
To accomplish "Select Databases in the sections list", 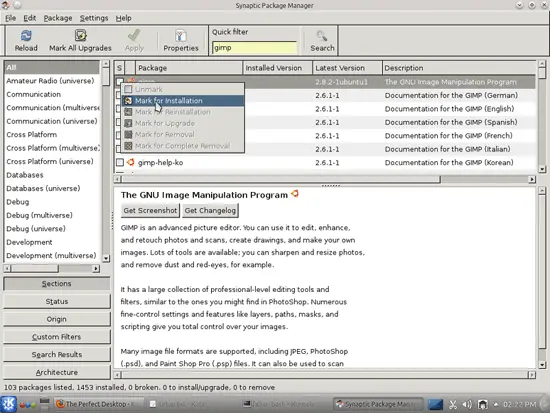I will [25, 175].
